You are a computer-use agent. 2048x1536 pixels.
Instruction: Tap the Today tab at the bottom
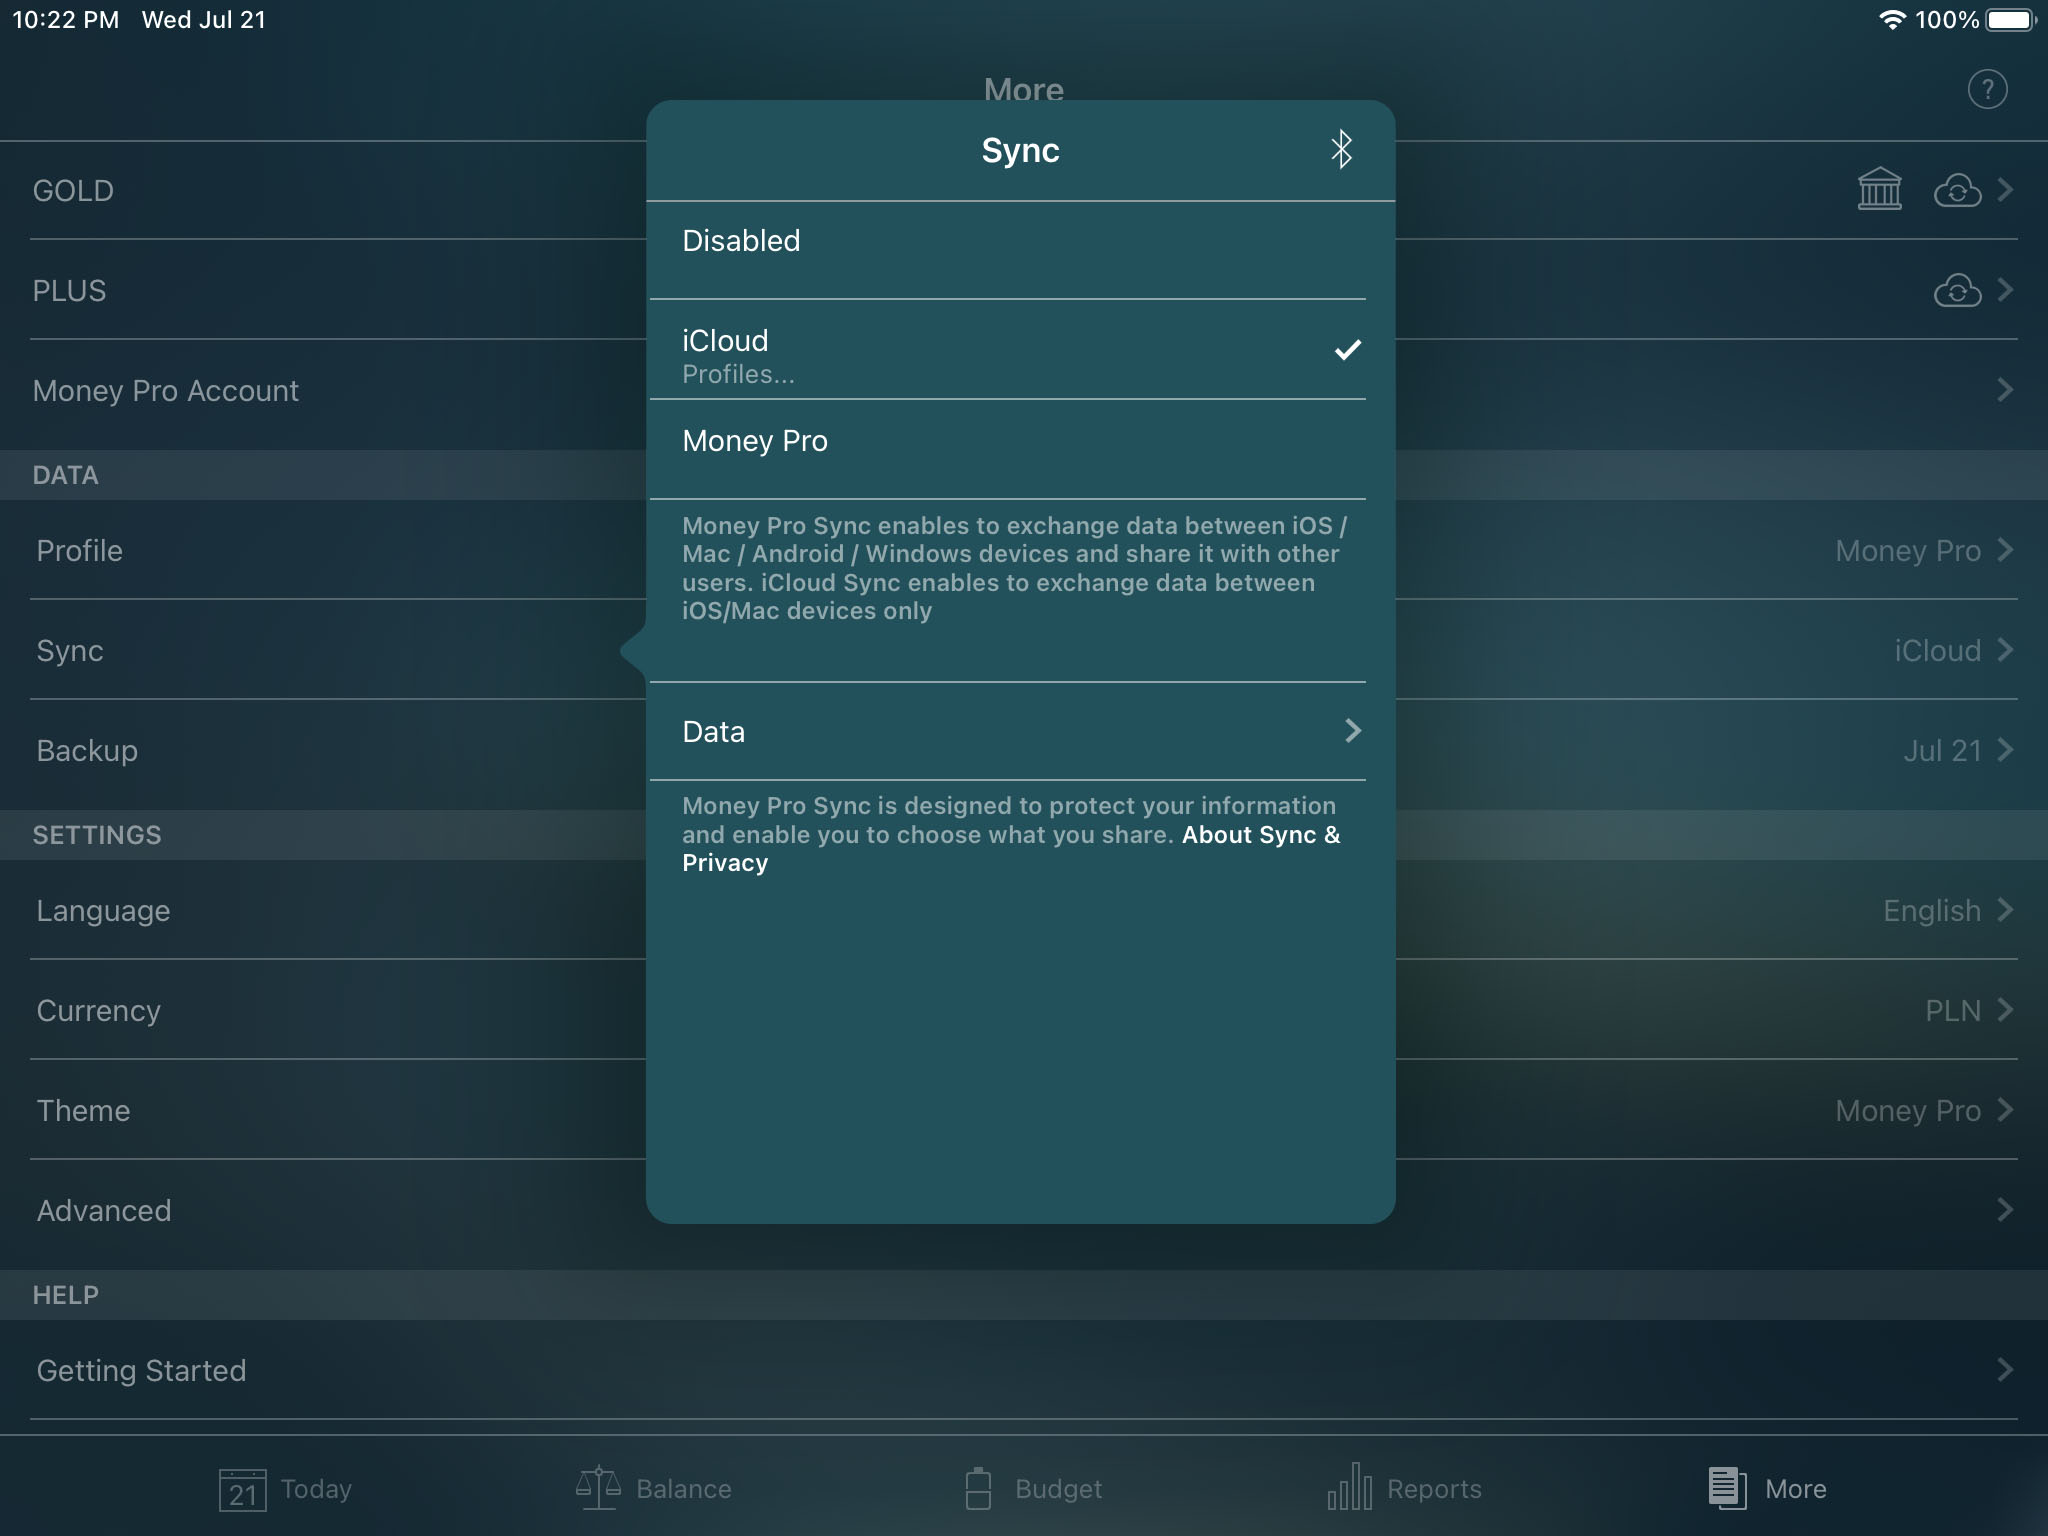[289, 1488]
